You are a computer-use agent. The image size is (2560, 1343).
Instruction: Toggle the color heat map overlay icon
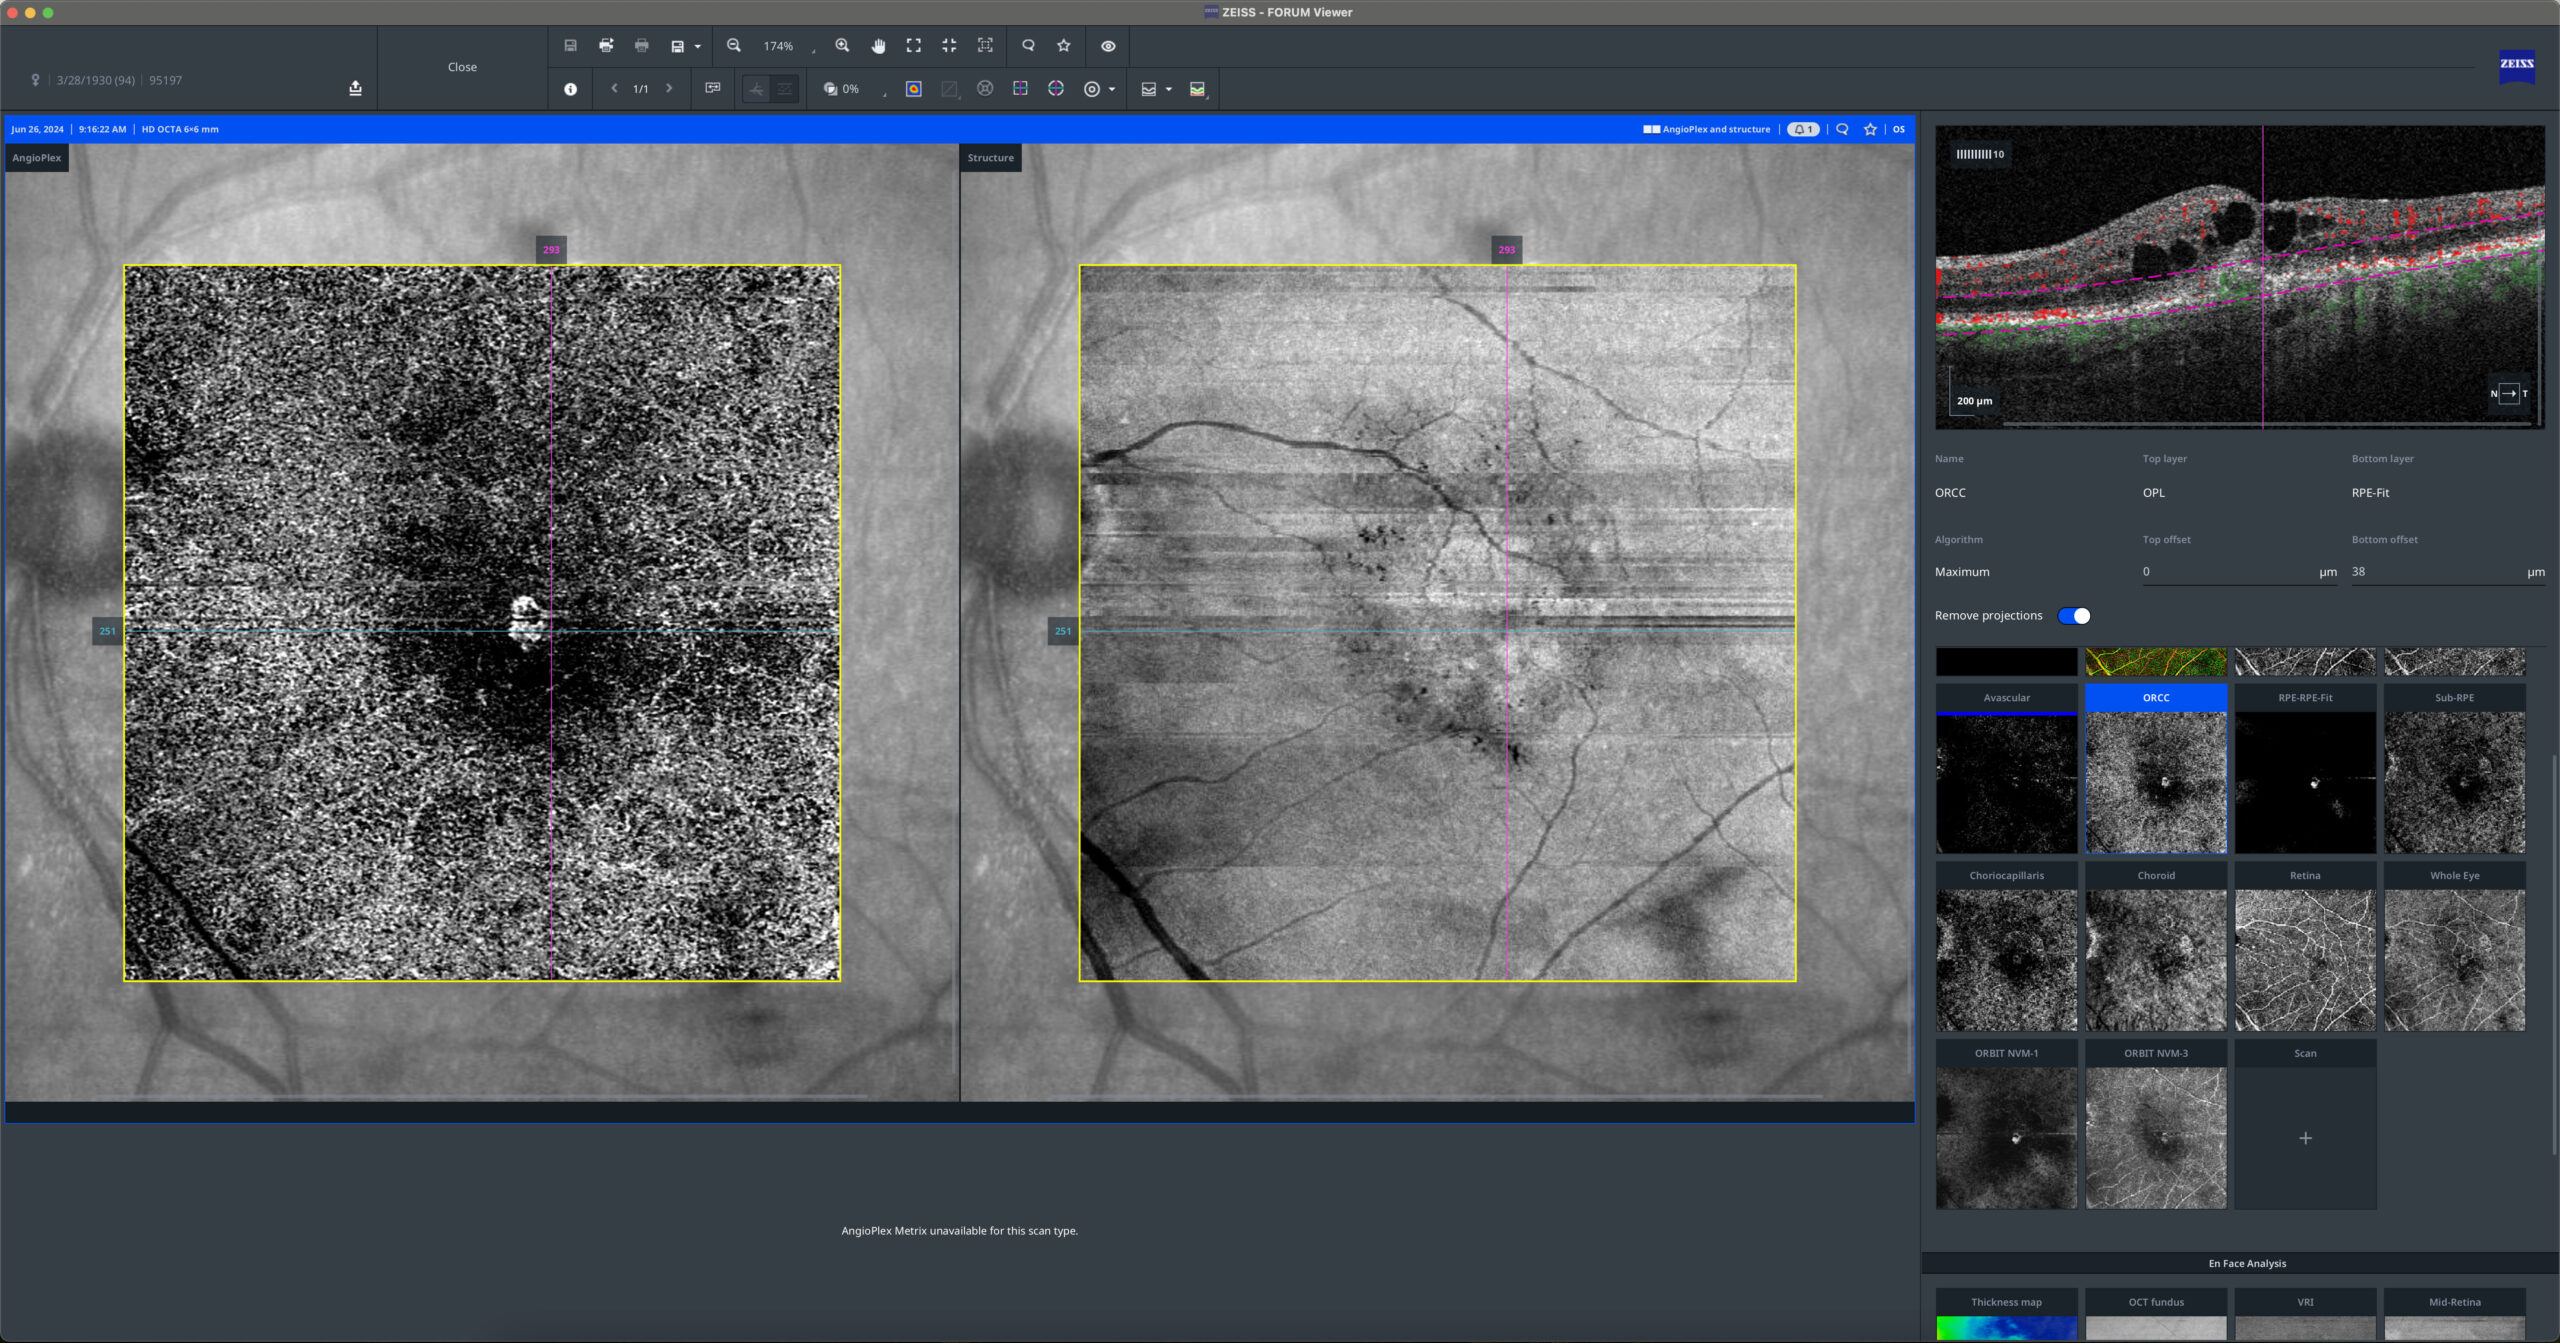[x=913, y=89]
